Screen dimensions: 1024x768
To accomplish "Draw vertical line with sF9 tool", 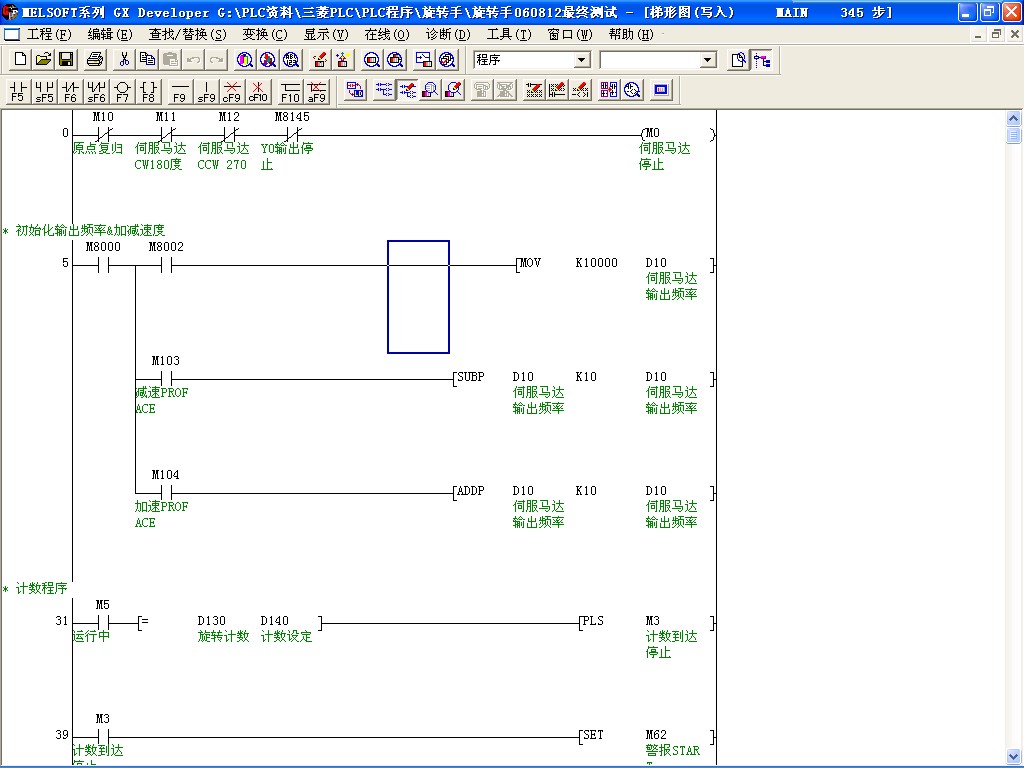I will pyautogui.click(x=206, y=91).
